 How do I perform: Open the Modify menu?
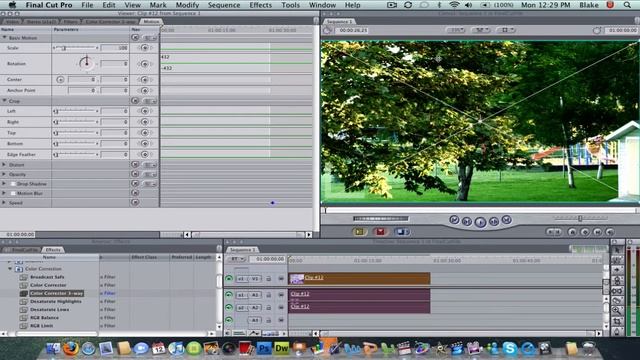click(187, 5)
